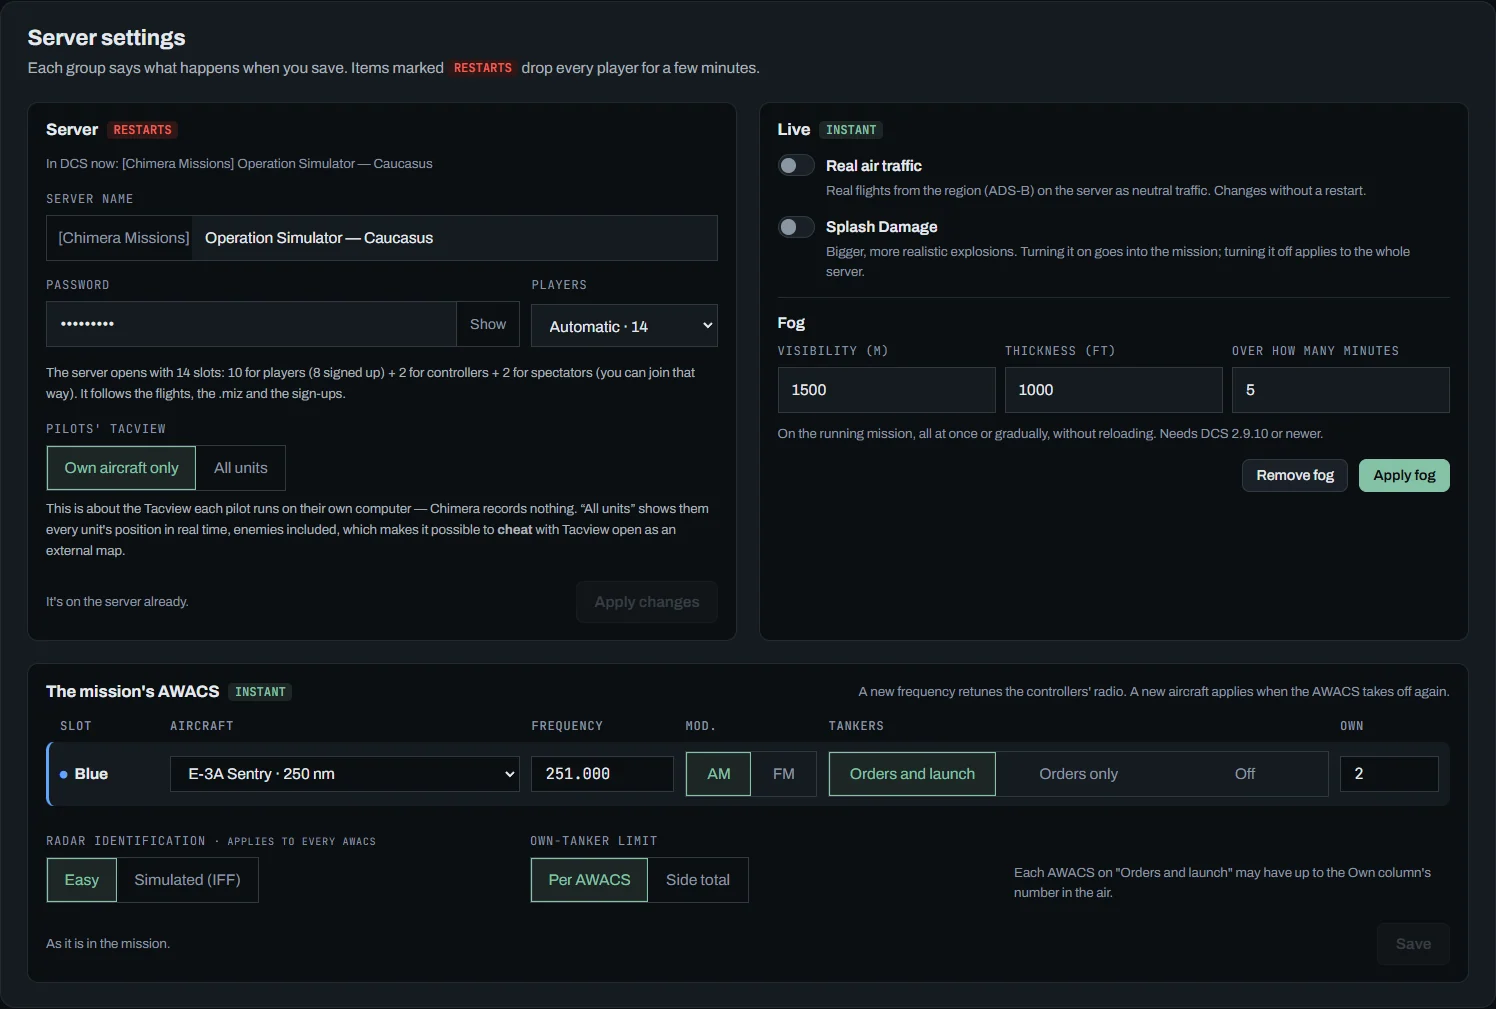Choose AM modulation for the Blue AWACS
The width and height of the screenshot is (1496, 1009).
pyautogui.click(x=718, y=774)
